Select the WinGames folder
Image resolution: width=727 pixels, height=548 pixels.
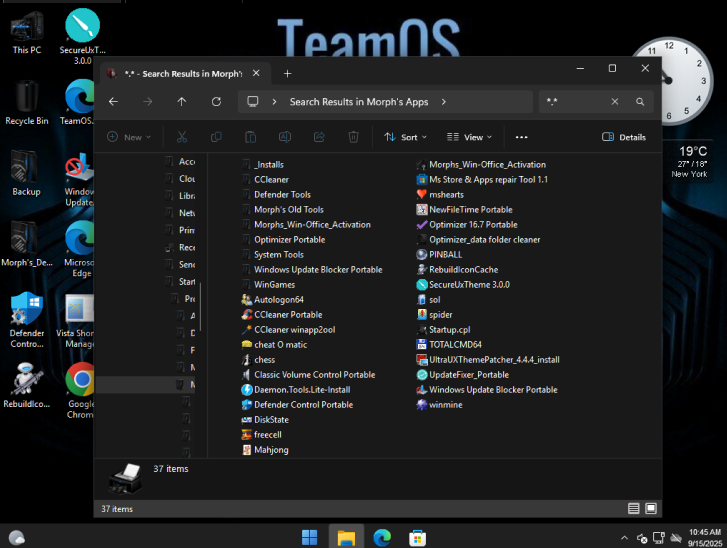coord(268,285)
